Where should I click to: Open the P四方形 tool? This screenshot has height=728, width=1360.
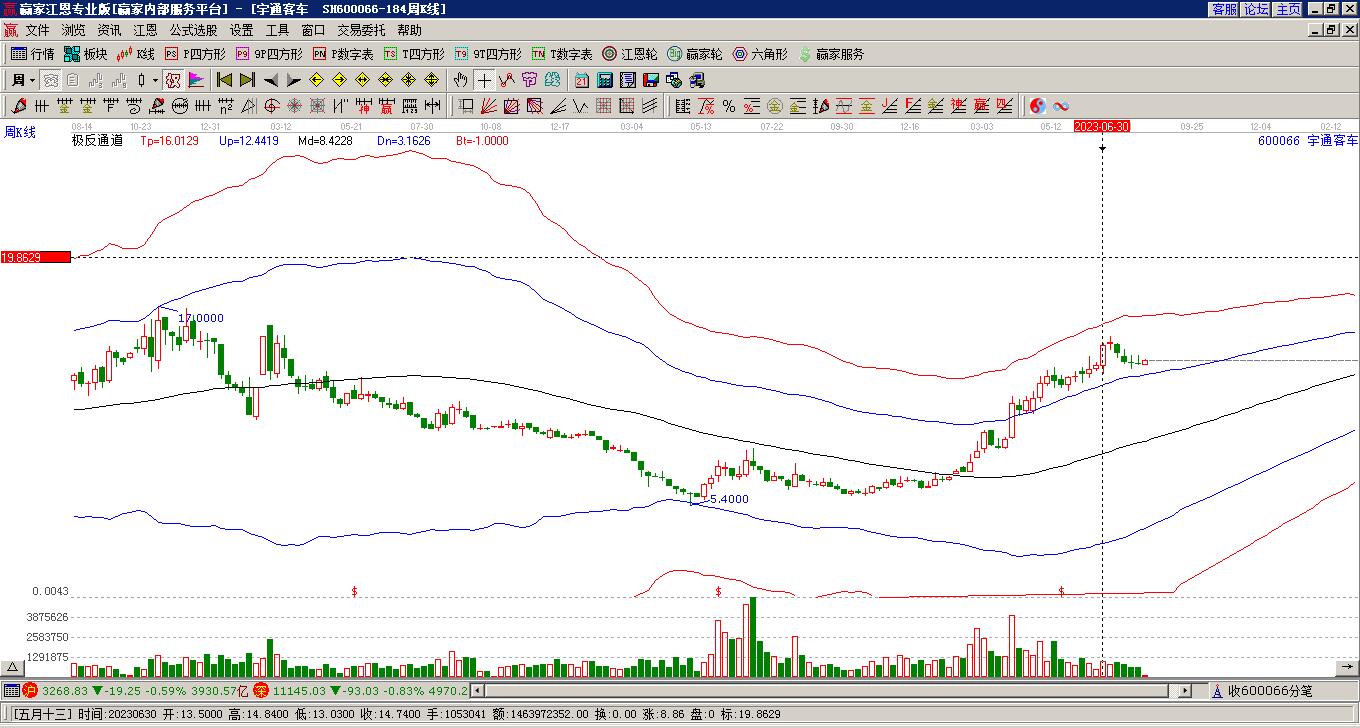pyautogui.click(x=195, y=54)
